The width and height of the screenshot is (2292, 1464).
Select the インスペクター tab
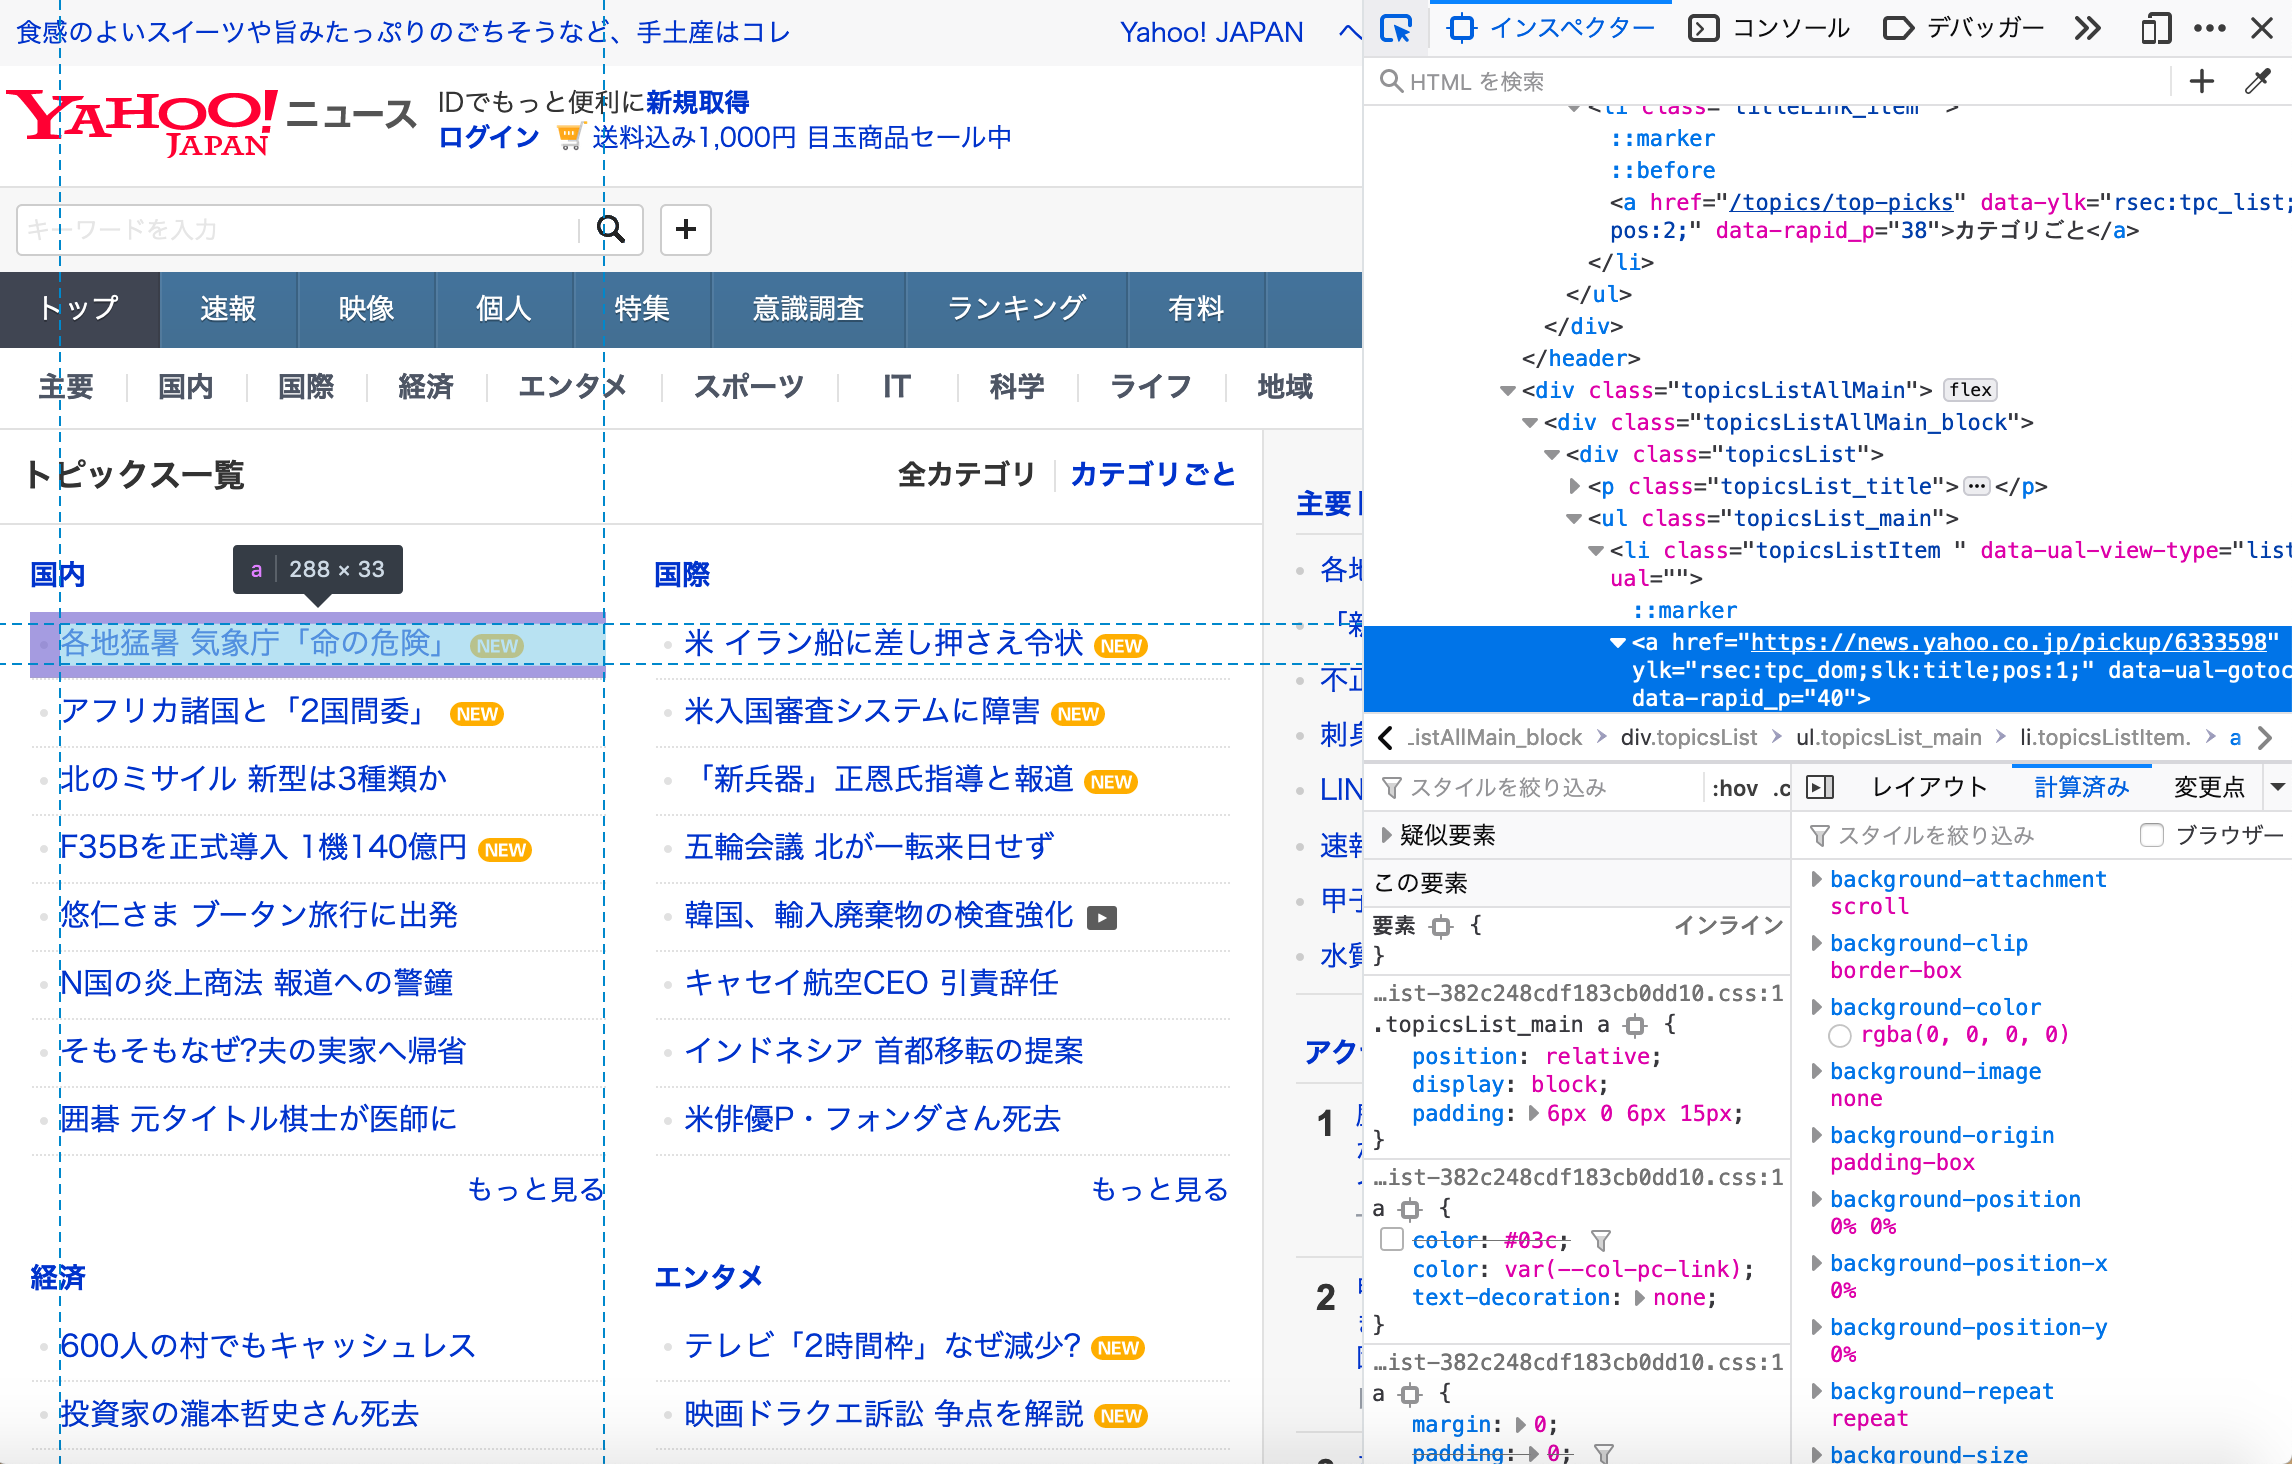point(1552,28)
